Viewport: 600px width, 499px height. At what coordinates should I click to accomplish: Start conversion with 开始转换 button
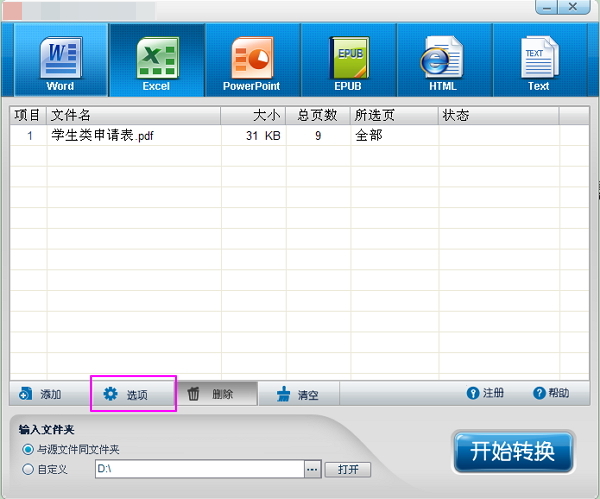pyautogui.click(x=513, y=452)
